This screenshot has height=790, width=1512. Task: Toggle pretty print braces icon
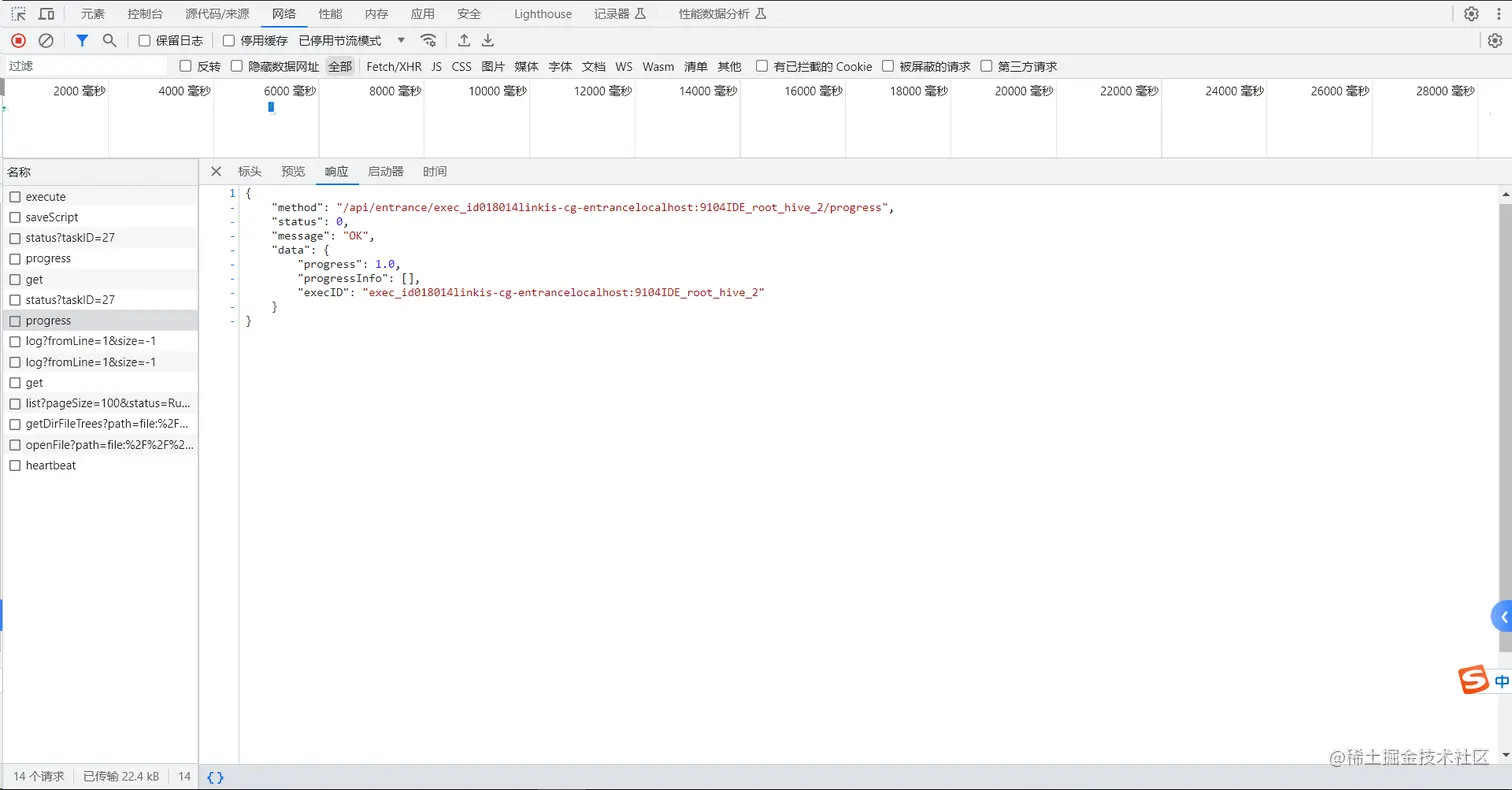(215, 777)
